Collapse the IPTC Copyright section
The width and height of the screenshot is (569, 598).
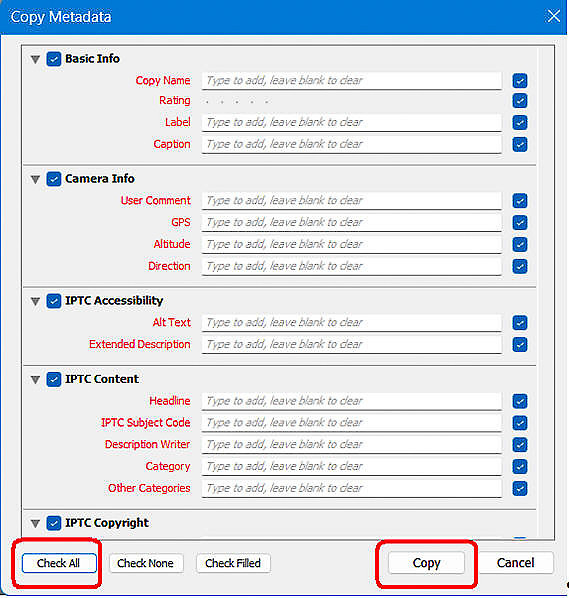tap(35, 524)
